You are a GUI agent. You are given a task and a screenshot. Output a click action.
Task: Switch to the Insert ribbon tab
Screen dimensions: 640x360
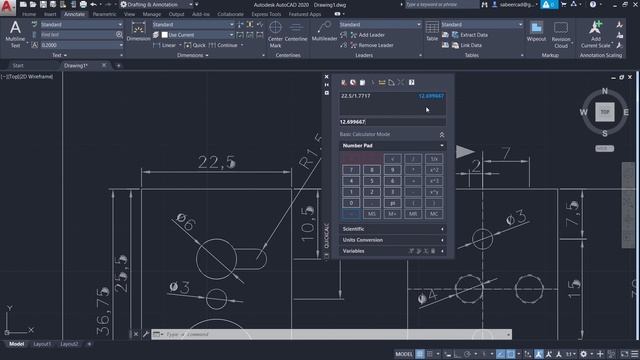(x=50, y=14)
